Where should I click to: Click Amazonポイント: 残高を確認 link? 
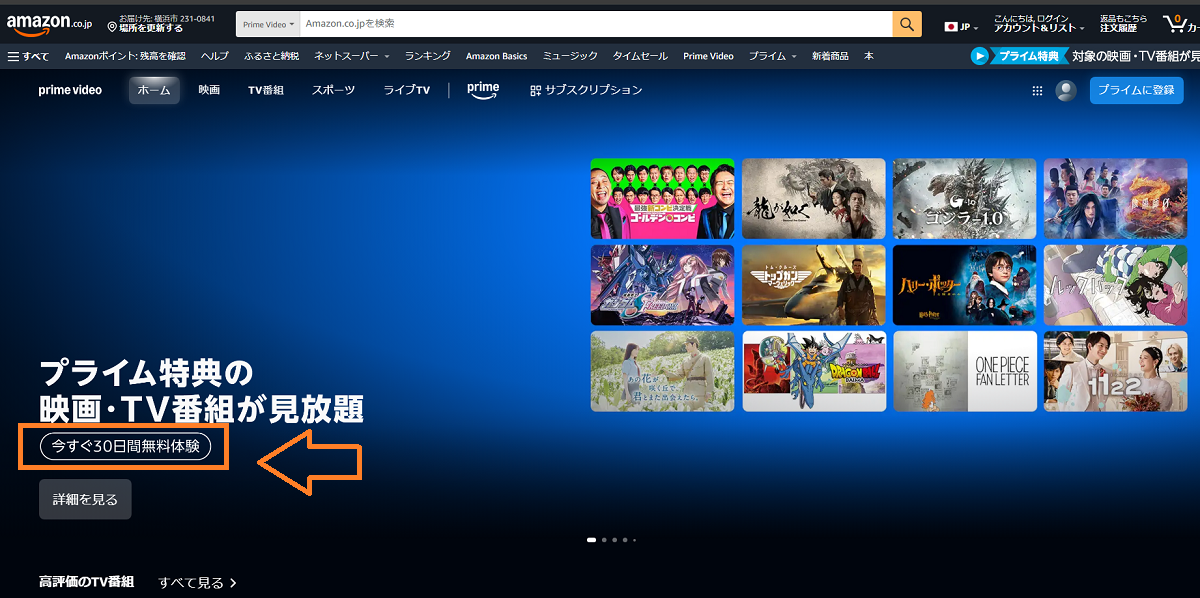pos(125,56)
